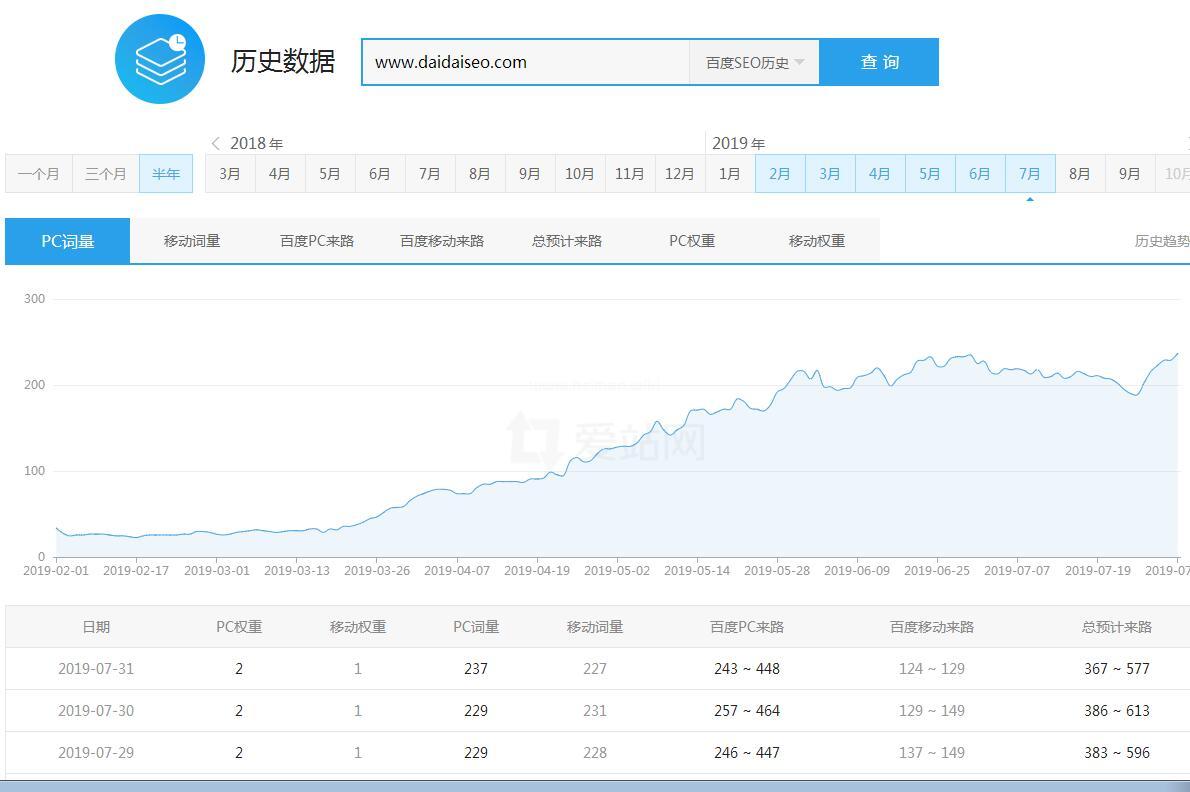Open the 总预计来路 tab
The image size is (1190, 792).
(567, 241)
